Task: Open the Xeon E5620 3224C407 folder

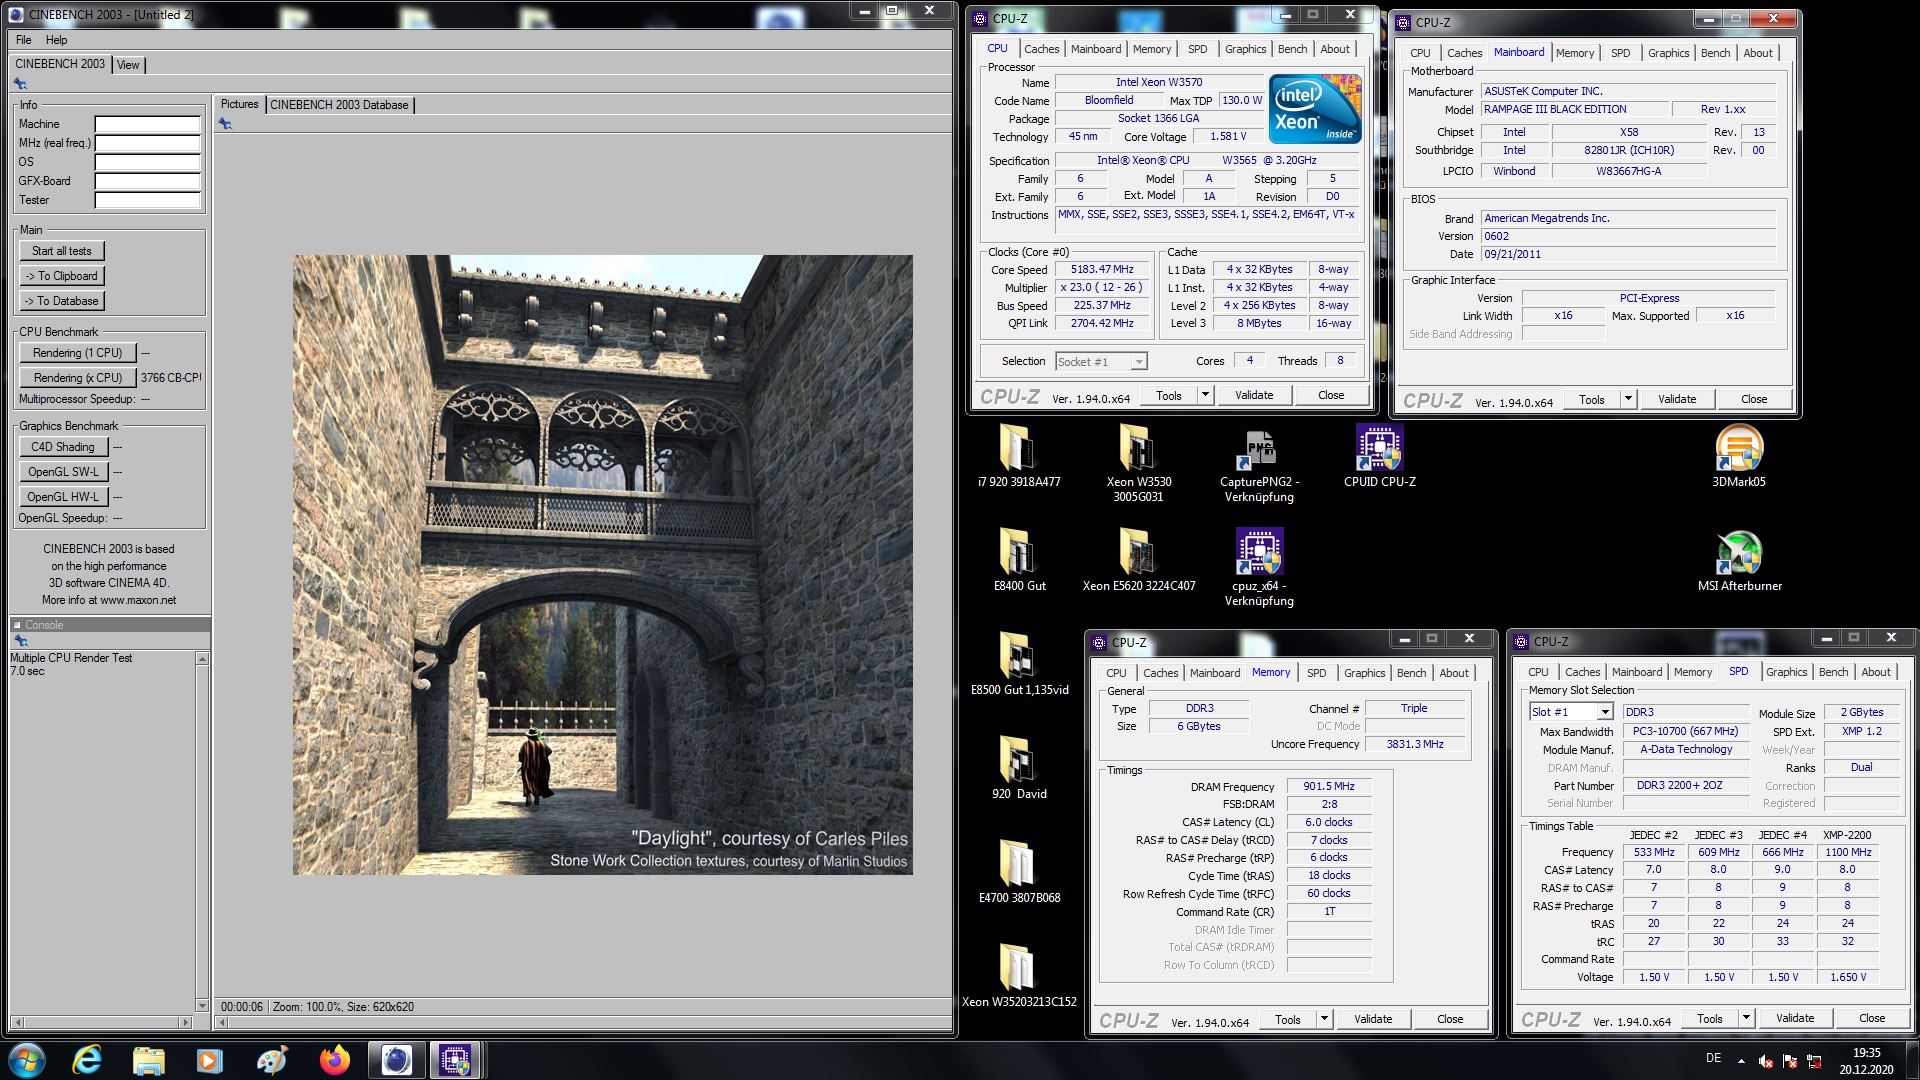Action: (1138, 552)
